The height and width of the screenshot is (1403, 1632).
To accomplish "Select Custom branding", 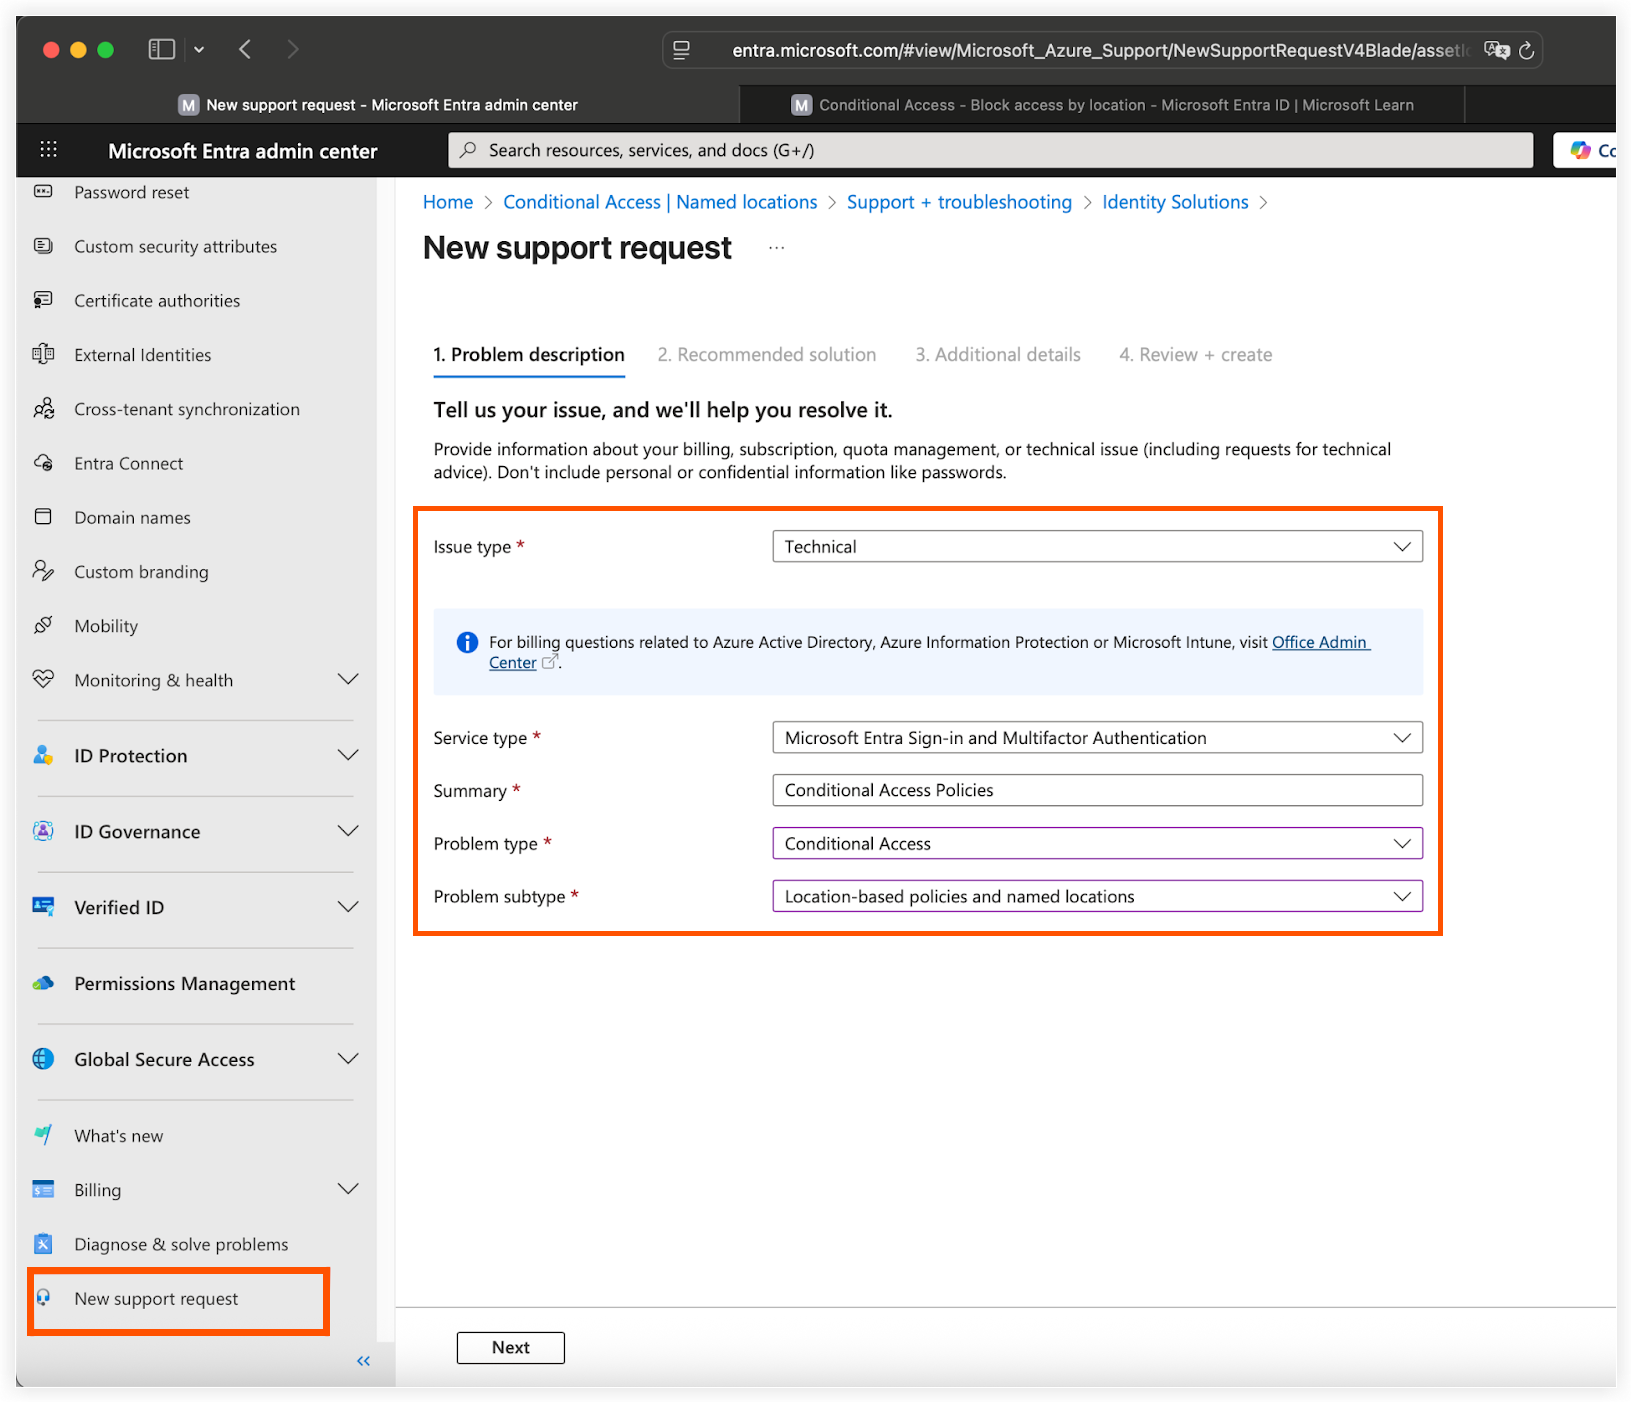I will (x=140, y=571).
